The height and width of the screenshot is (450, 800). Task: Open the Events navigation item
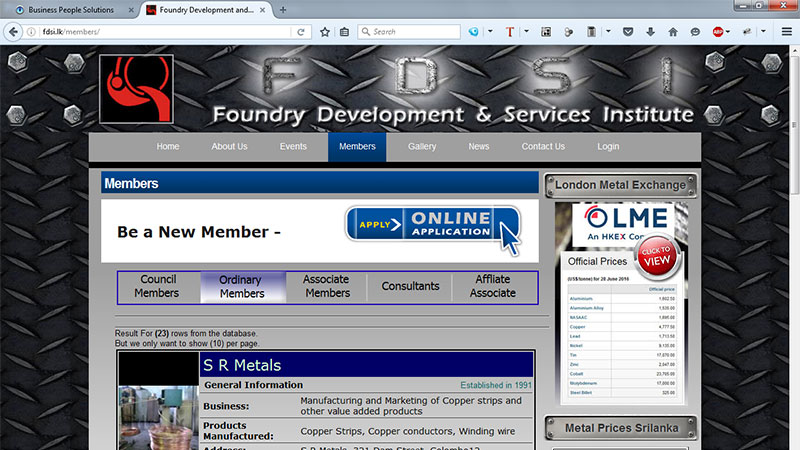pyautogui.click(x=293, y=146)
